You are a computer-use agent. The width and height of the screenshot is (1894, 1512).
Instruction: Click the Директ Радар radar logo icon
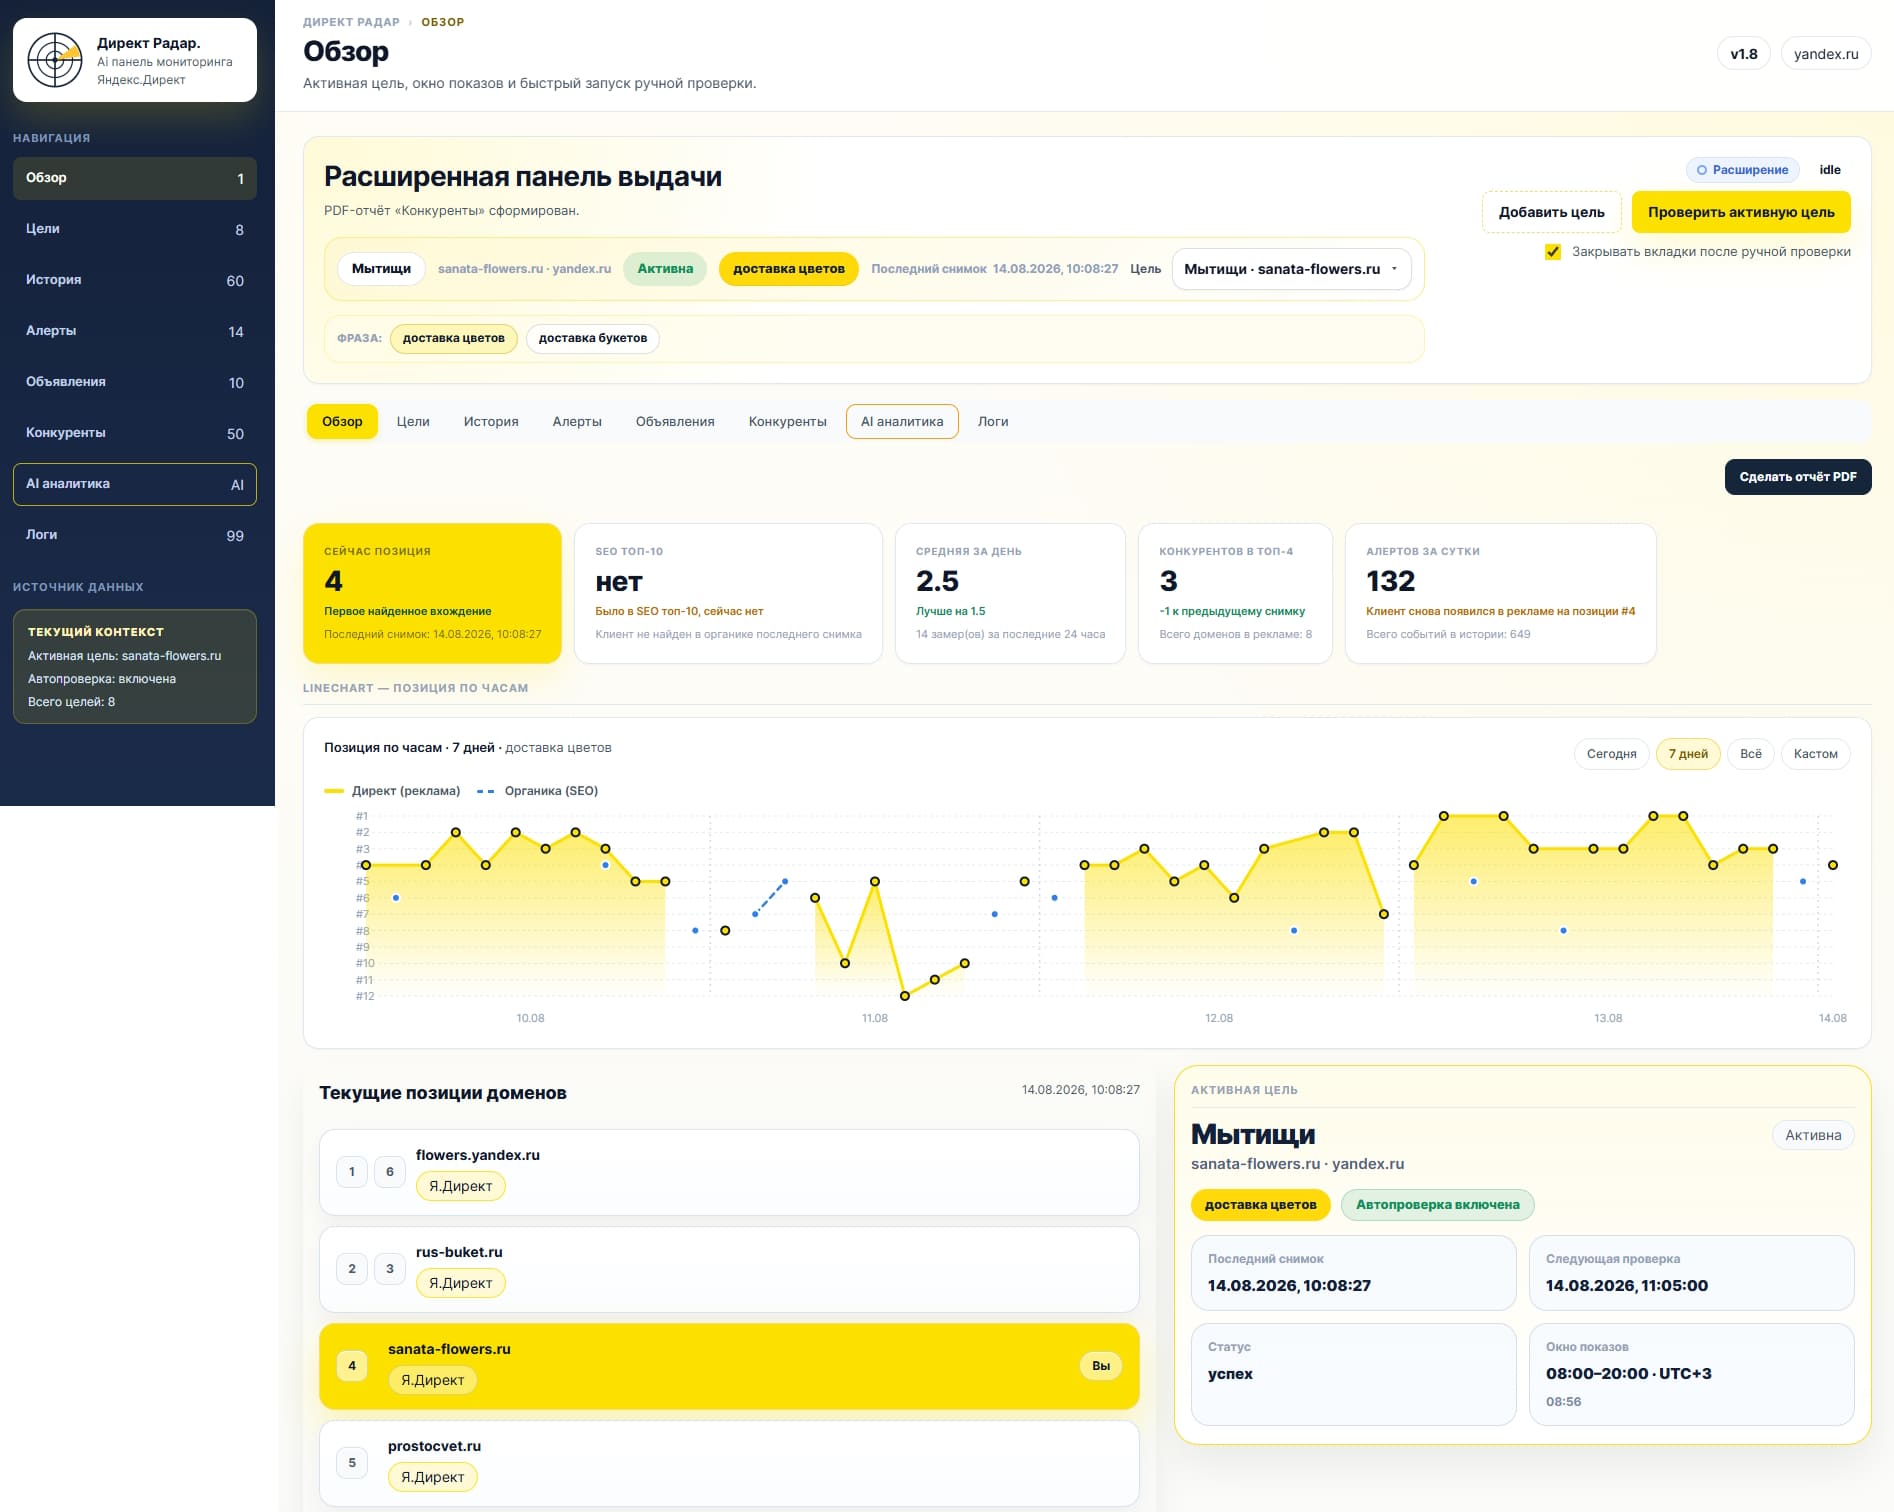tap(55, 60)
